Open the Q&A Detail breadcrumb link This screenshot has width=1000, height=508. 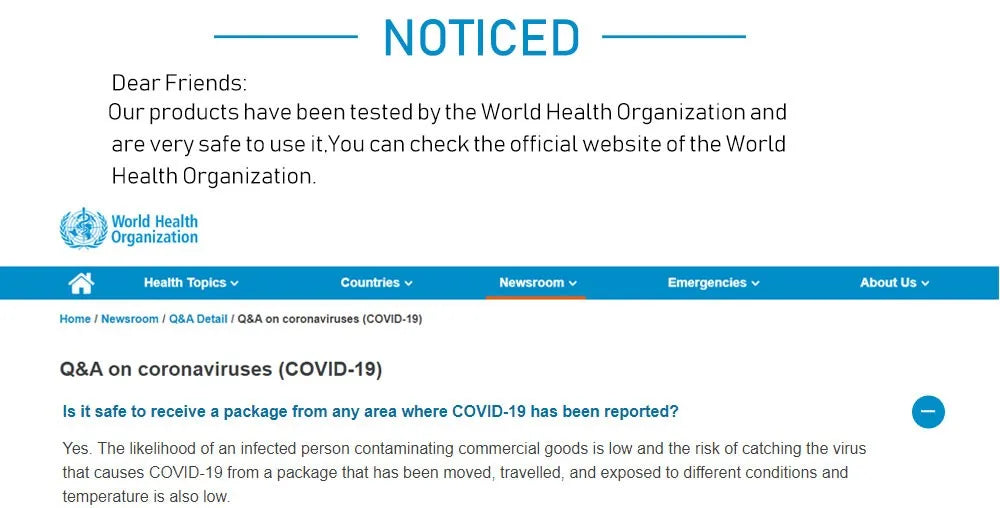(198, 319)
